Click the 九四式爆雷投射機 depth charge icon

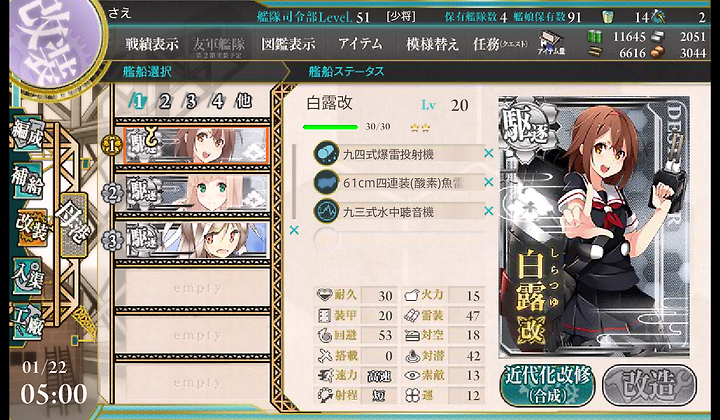click(326, 153)
